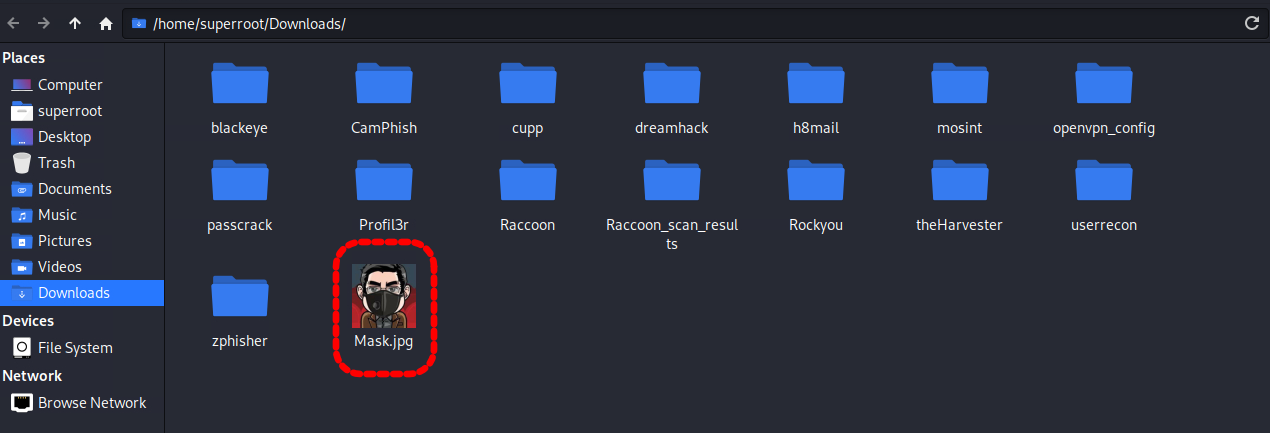
Task: Select the theHarvester folder icon
Action: pos(960,181)
